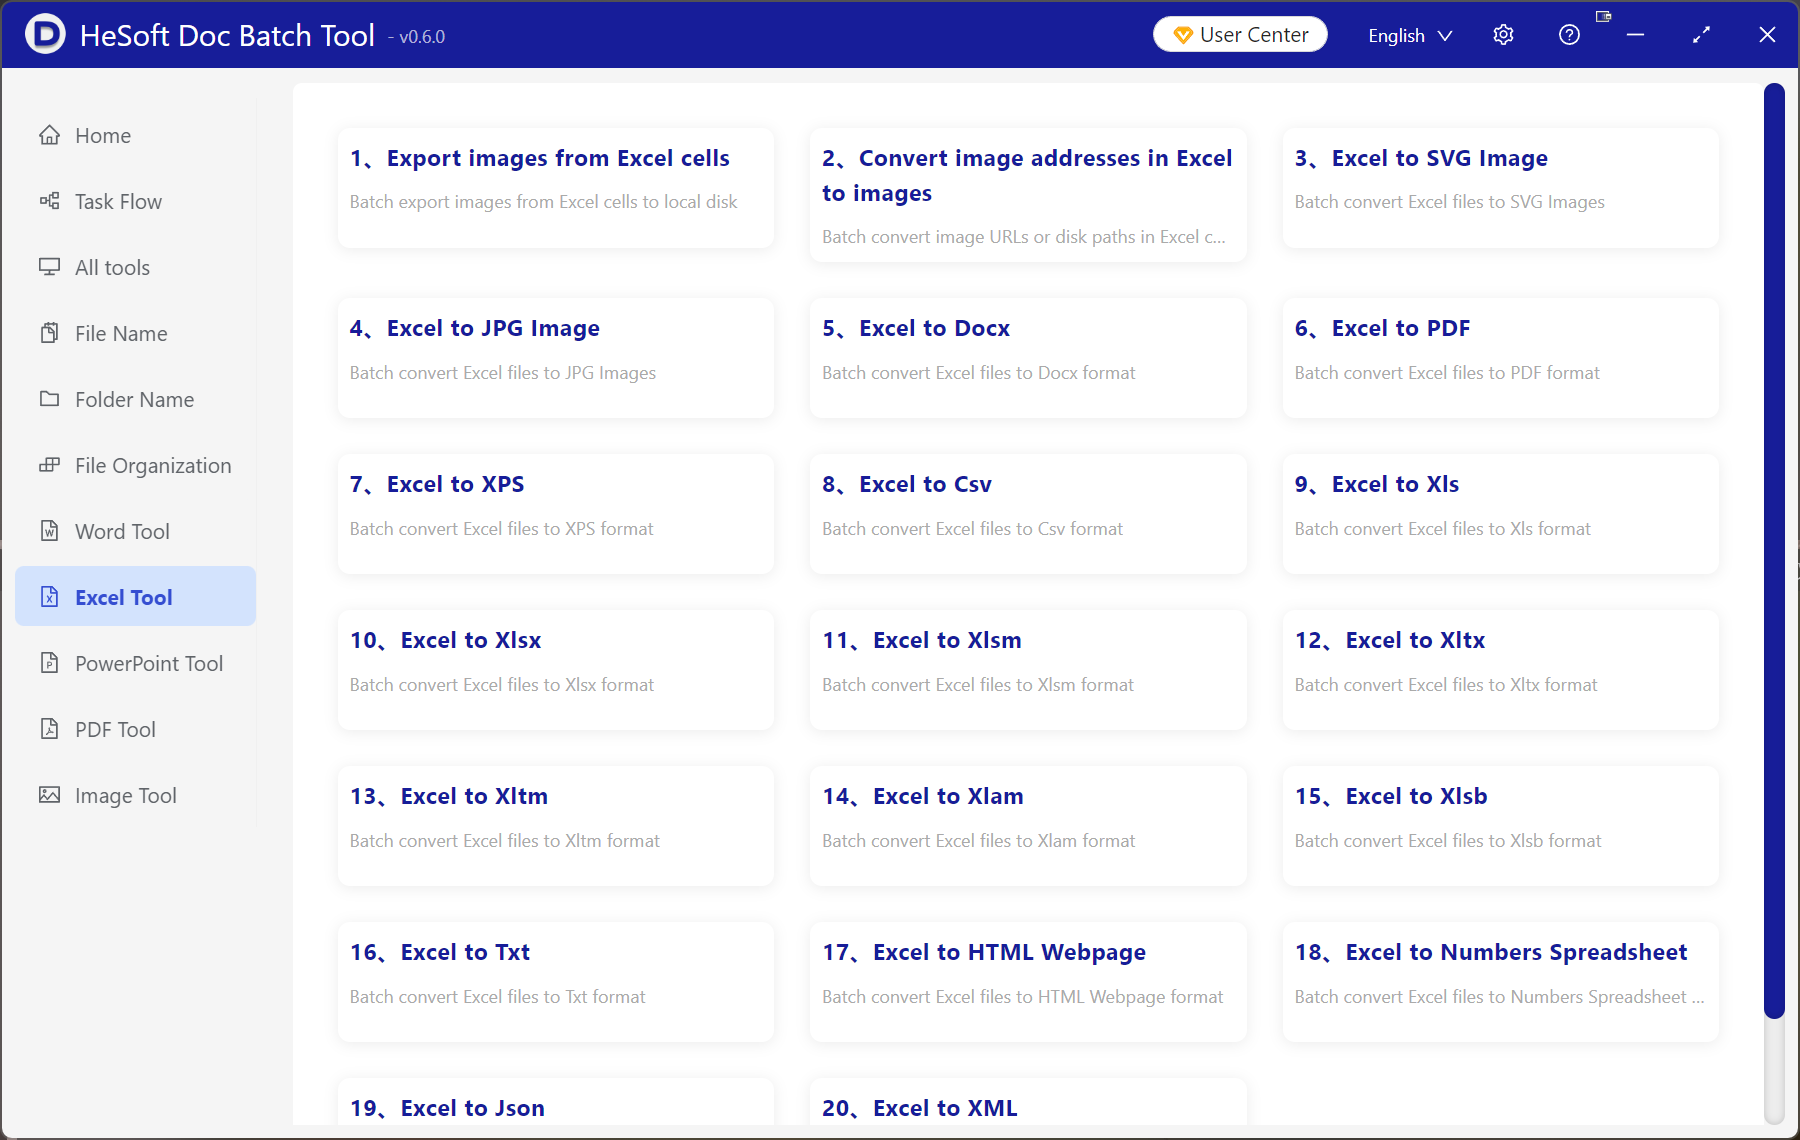Screen dimensions: 1800x1140
Task: Toggle fullscreen with the expand arrows icon
Action: (x=1701, y=35)
